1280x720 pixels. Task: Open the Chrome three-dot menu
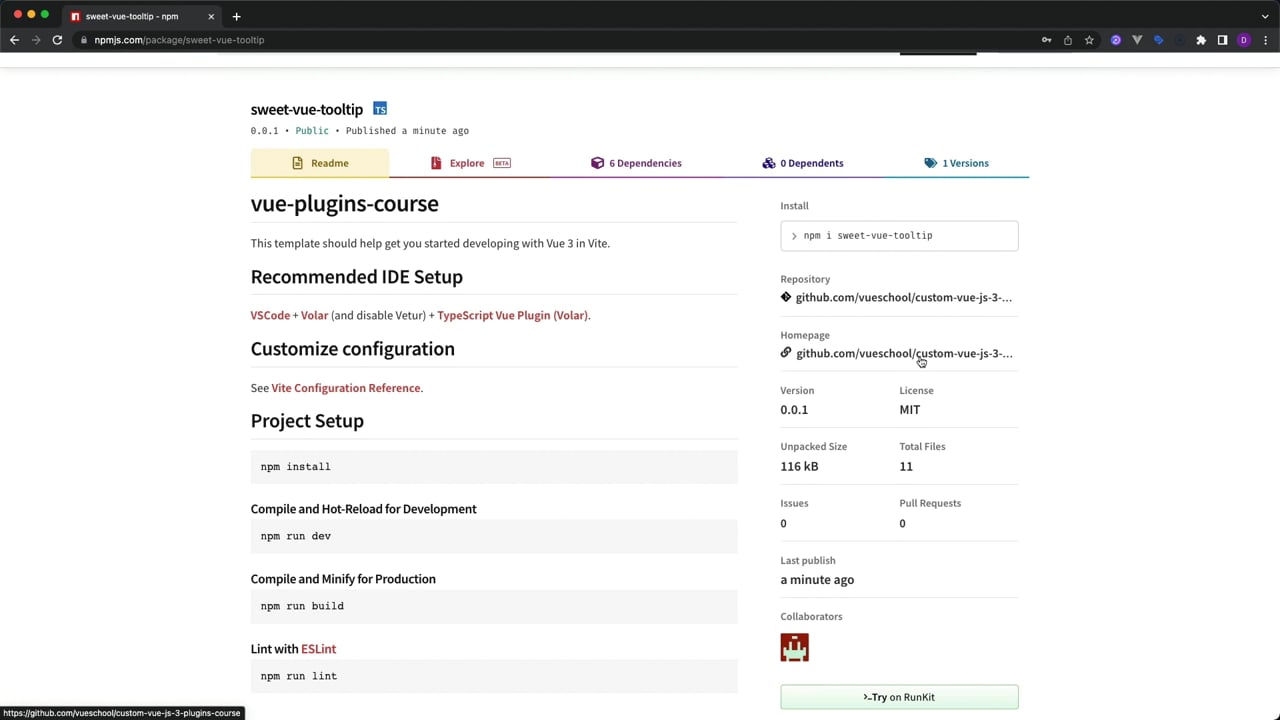coord(1265,40)
